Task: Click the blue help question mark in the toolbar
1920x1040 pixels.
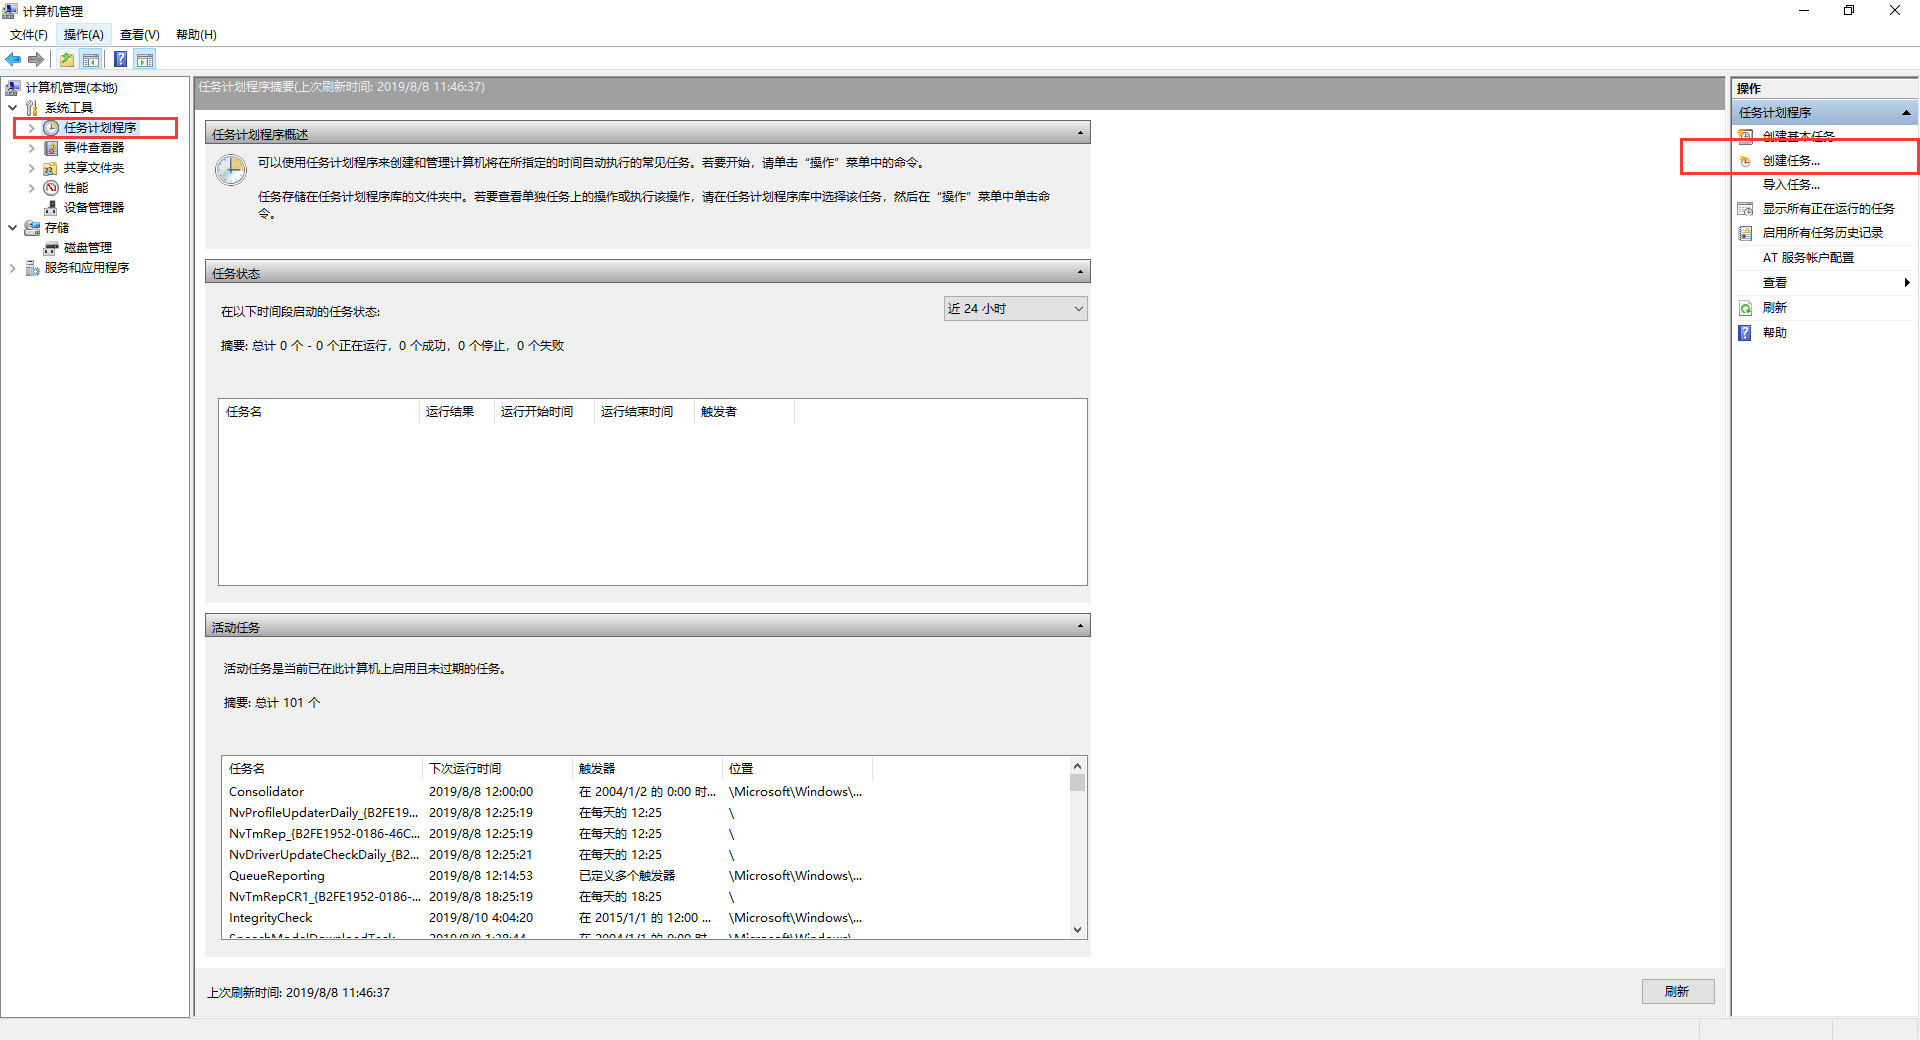Action: point(120,60)
